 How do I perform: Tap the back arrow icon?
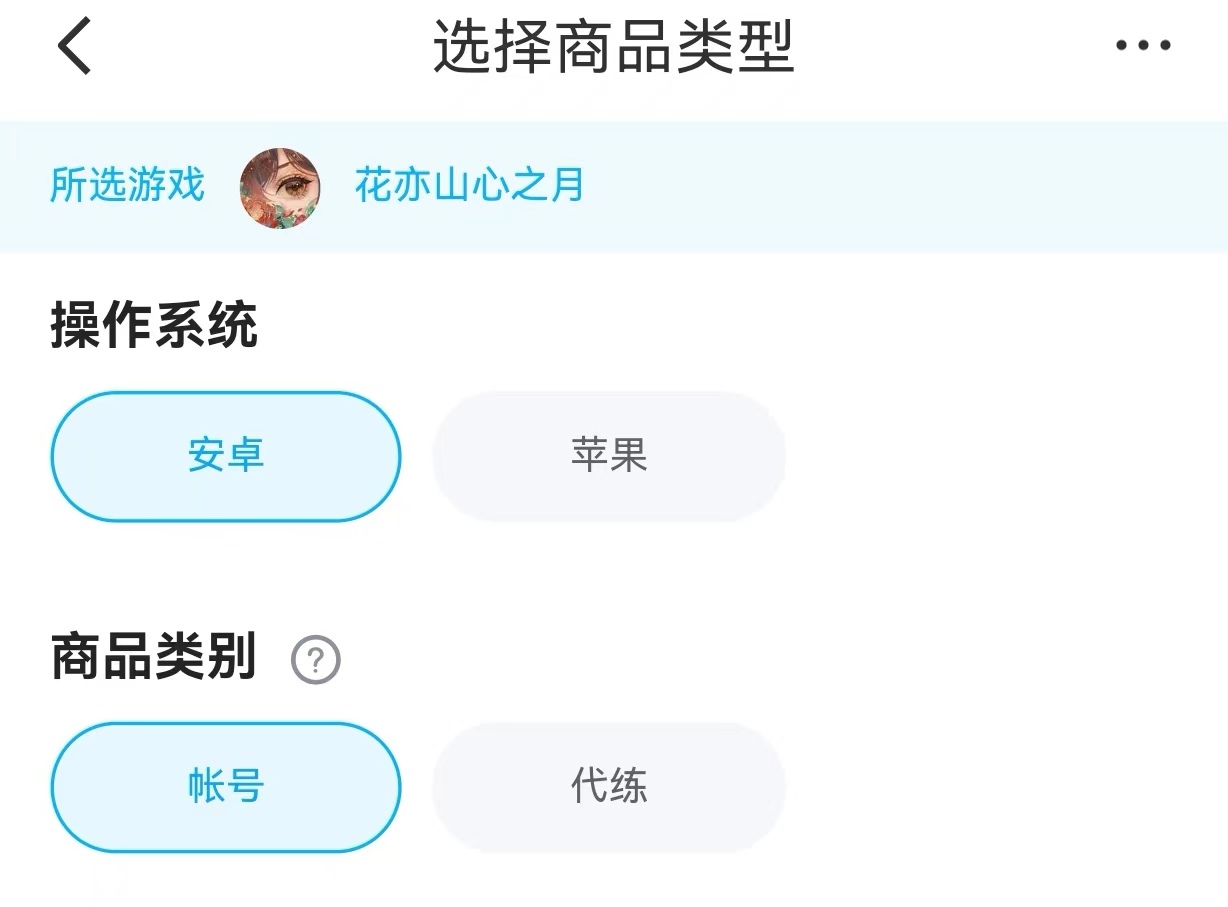coord(75,46)
